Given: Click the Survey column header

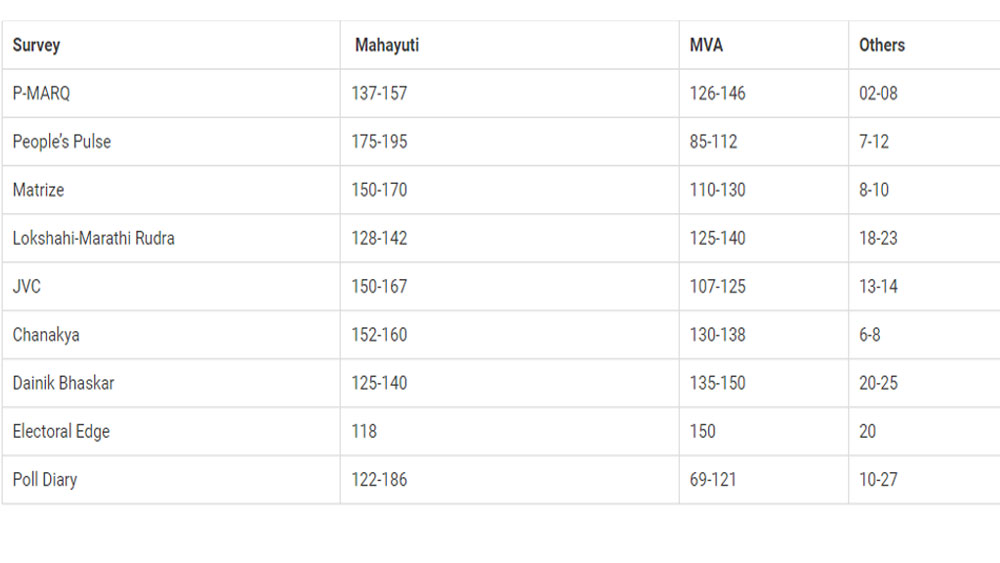Looking at the screenshot, I should (37, 45).
